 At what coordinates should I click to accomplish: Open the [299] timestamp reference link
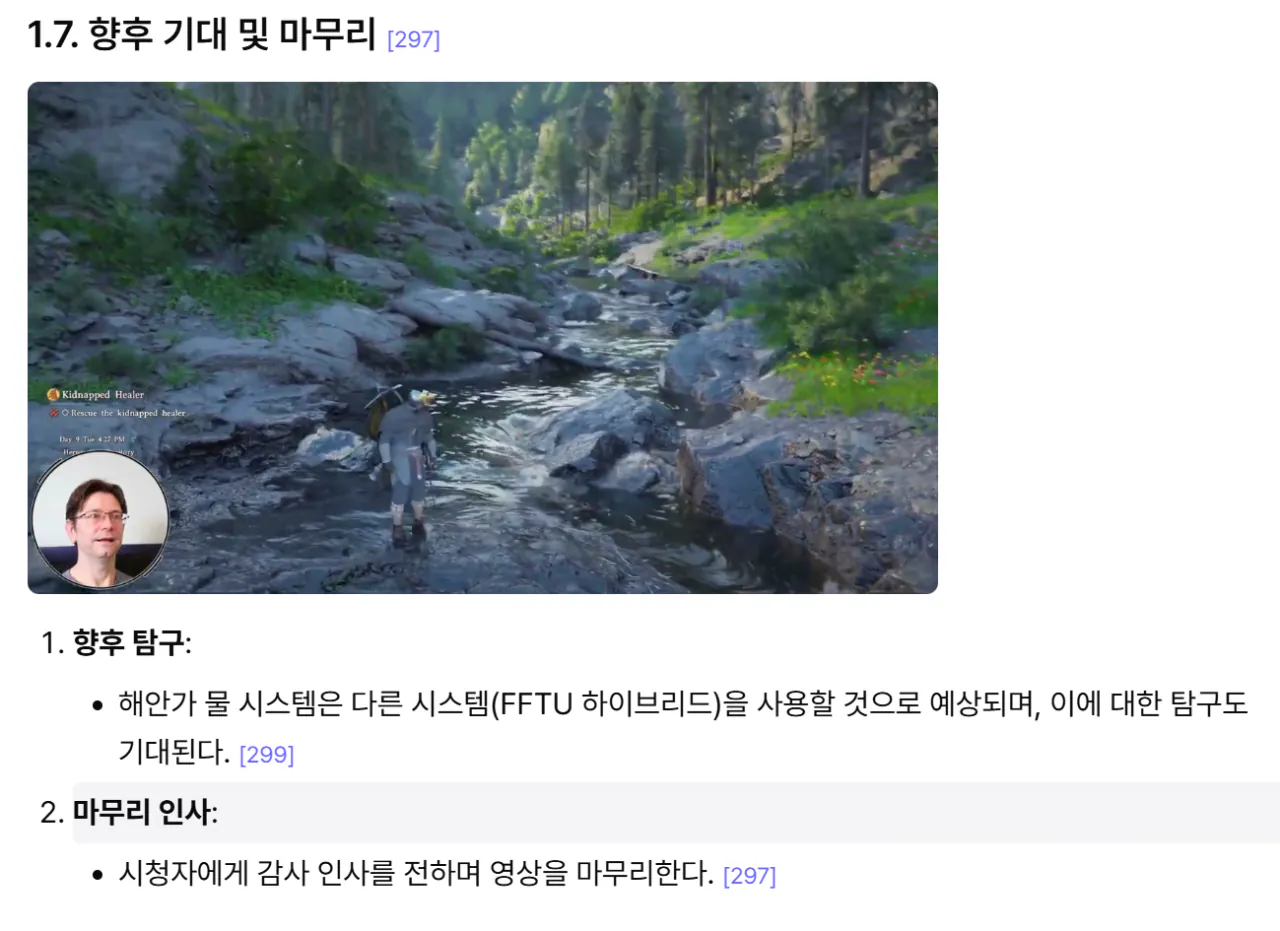pyautogui.click(x=267, y=755)
